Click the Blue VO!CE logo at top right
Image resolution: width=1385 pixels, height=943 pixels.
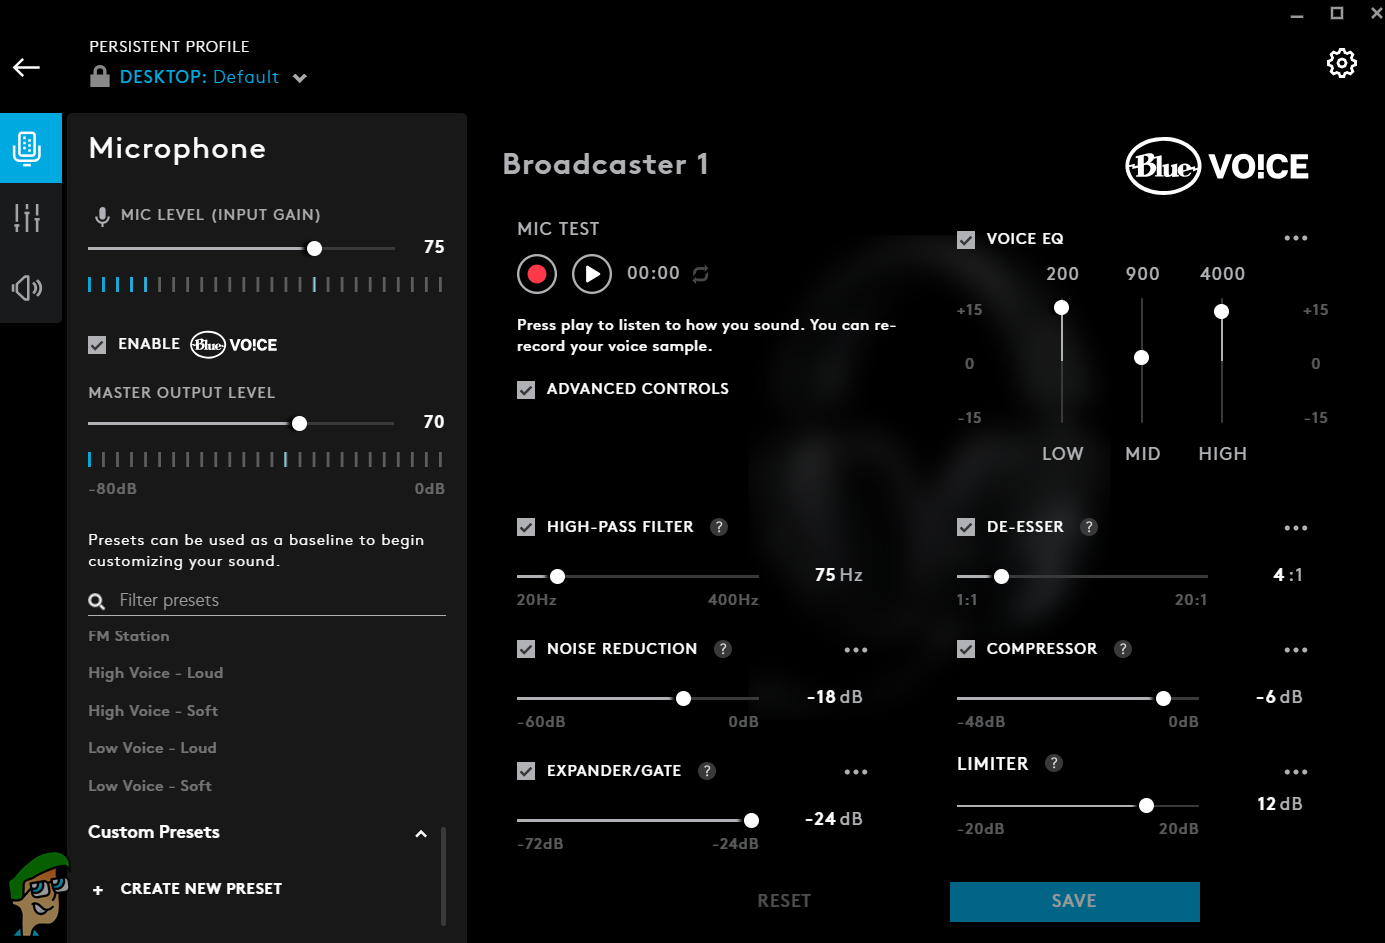click(x=1217, y=166)
